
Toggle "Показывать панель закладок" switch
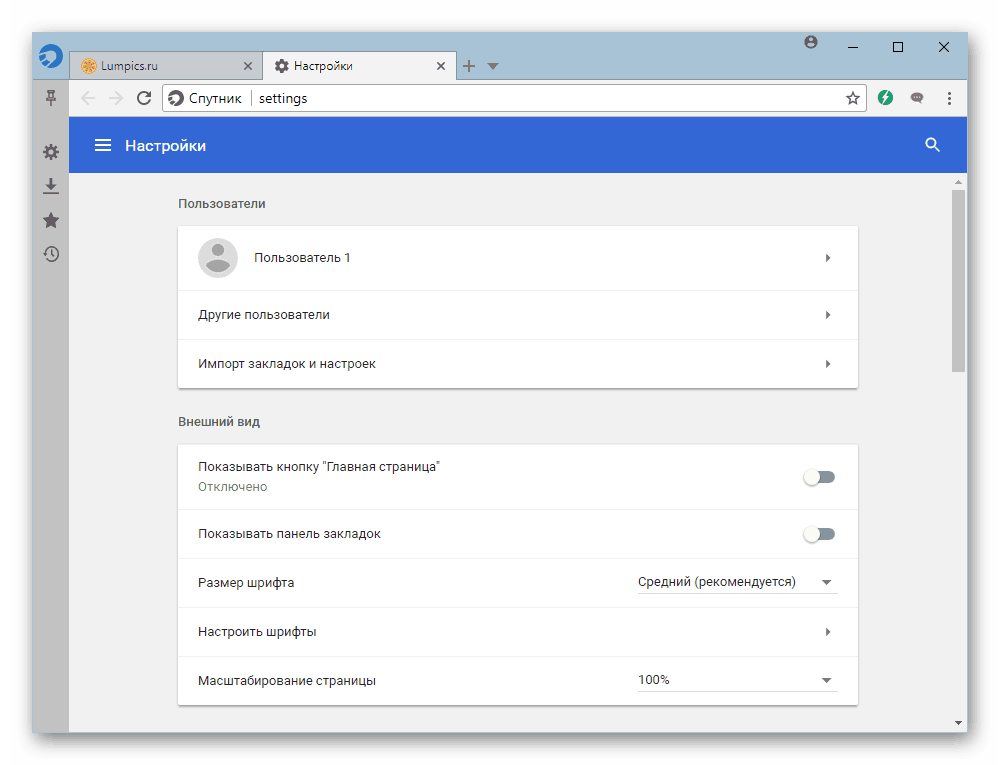[x=819, y=534]
